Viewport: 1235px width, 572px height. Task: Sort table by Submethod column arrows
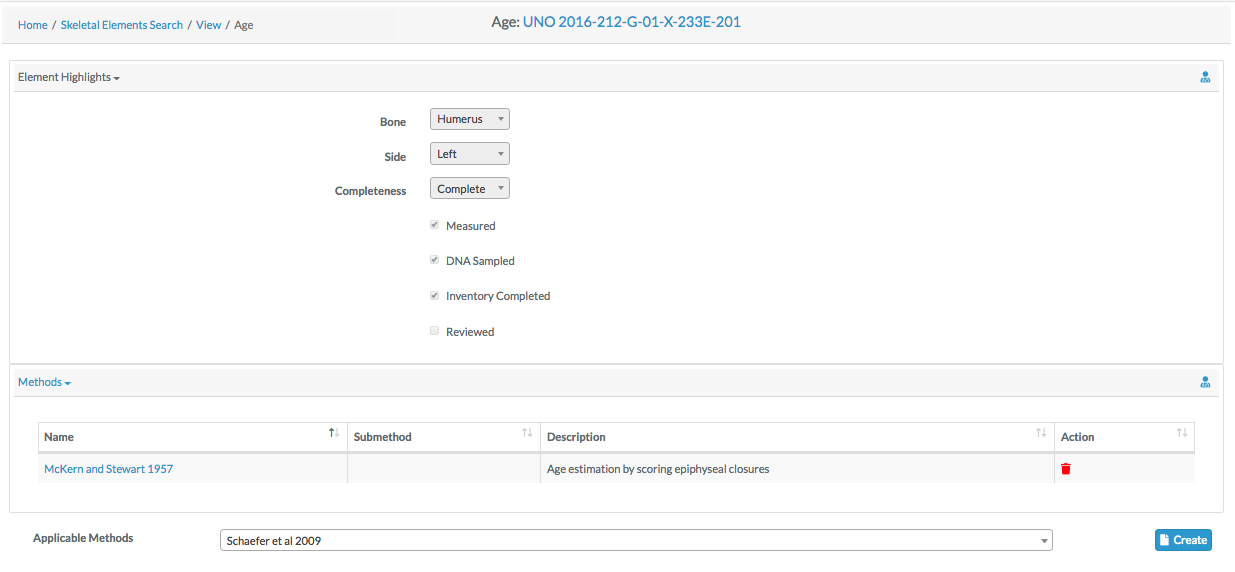[x=527, y=434]
